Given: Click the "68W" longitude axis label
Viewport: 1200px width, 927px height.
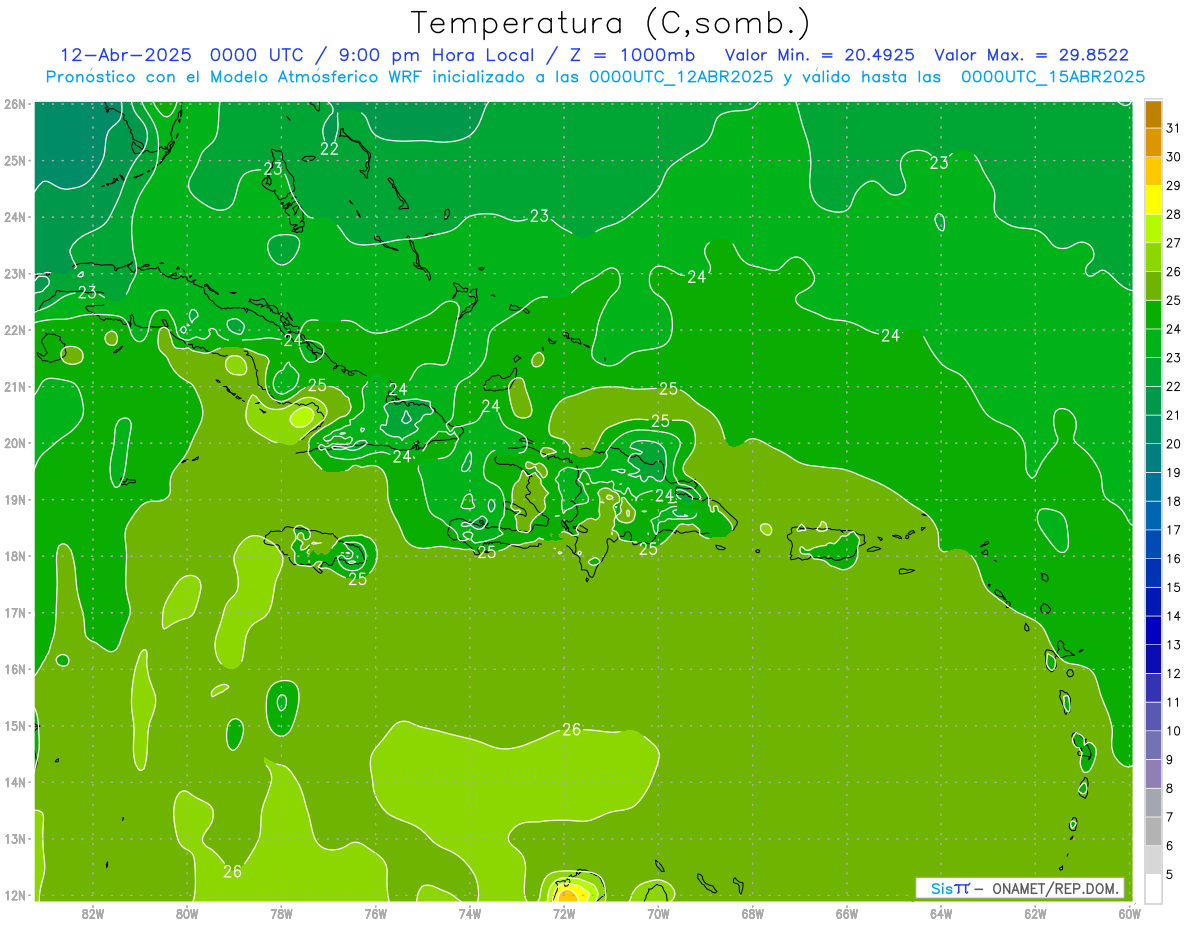Looking at the screenshot, I should point(753,914).
